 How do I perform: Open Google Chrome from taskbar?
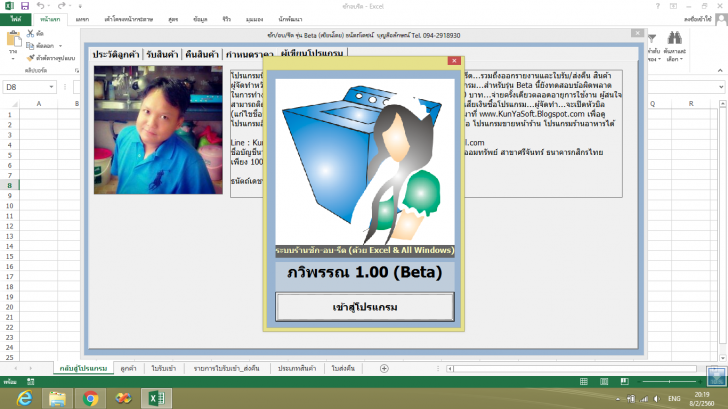(x=91, y=398)
